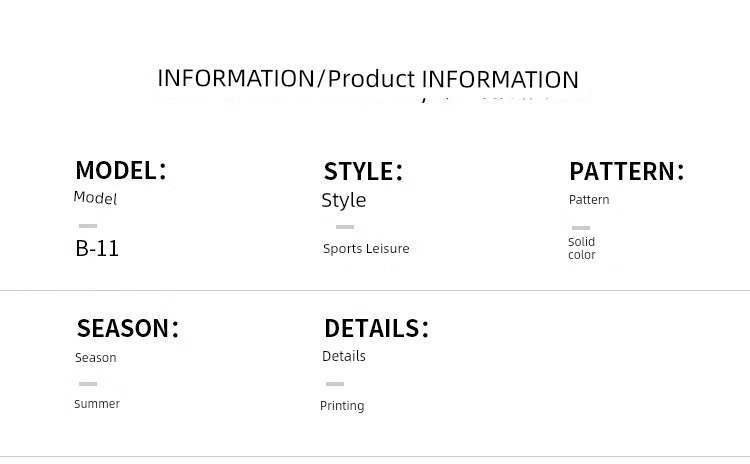Screen dimensions: 750x464
Task: Click the bold "STYLE:" heading
Action: pyautogui.click(x=363, y=171)
